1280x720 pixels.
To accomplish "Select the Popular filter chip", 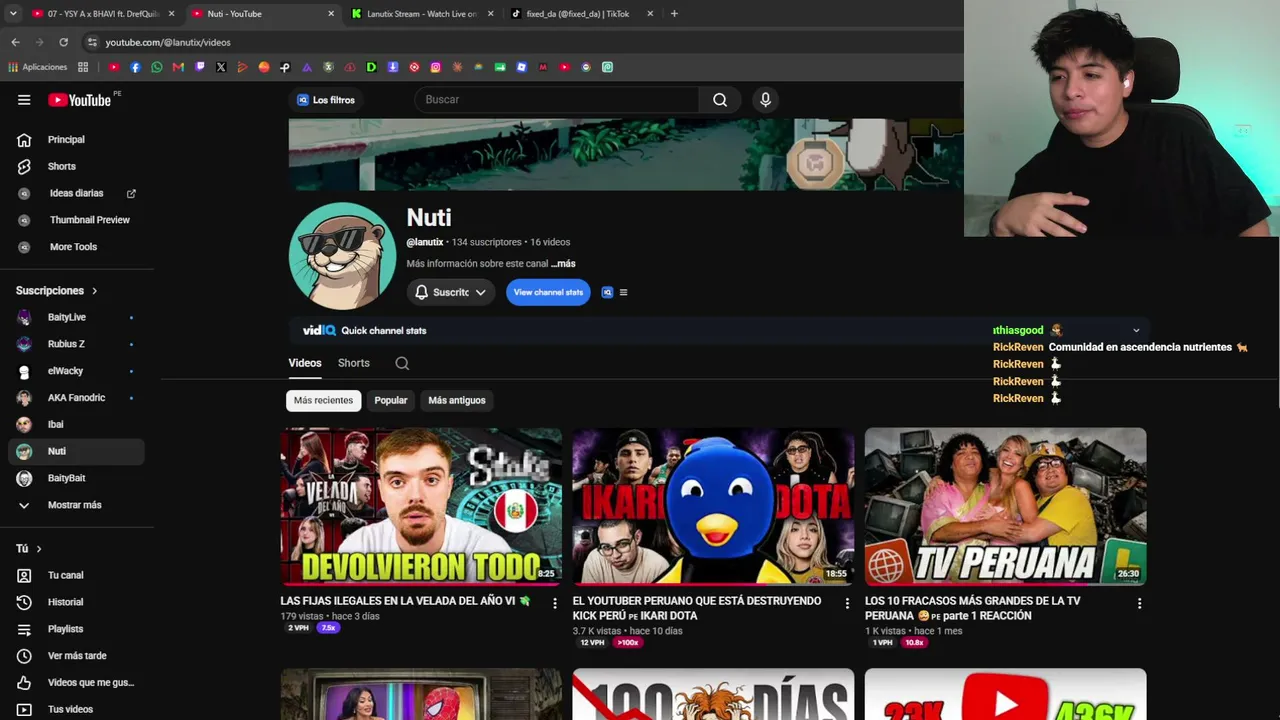I will tap(391, 400).
